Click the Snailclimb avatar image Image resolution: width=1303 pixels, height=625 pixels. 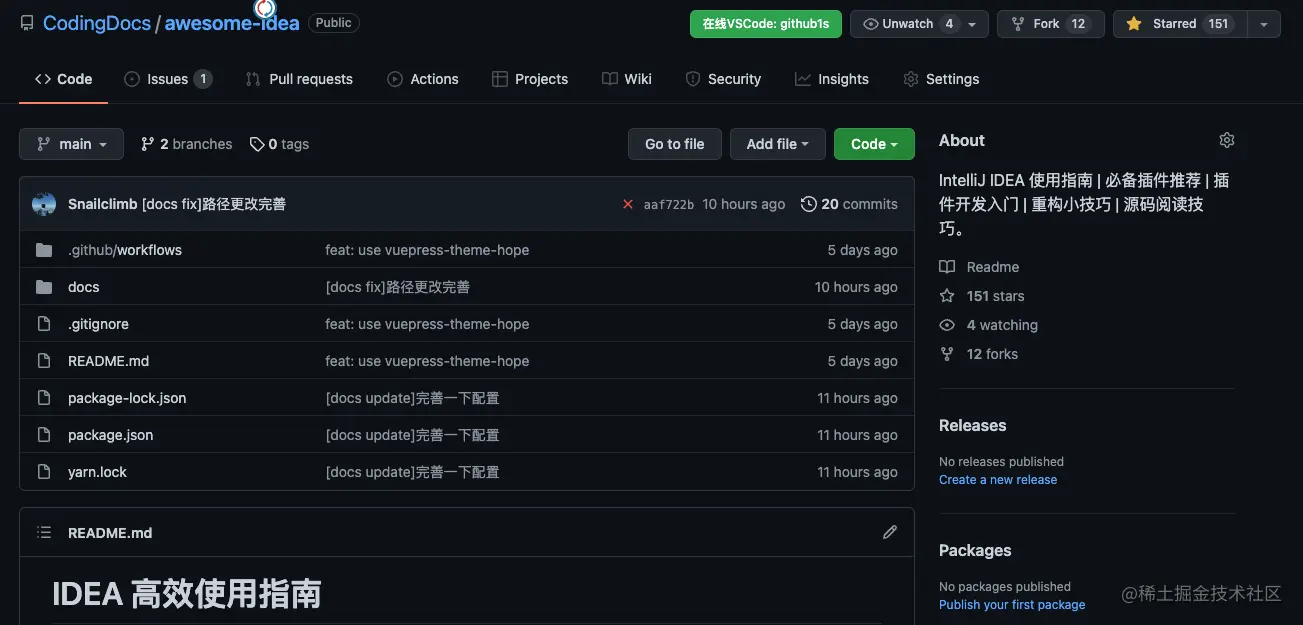44,204
